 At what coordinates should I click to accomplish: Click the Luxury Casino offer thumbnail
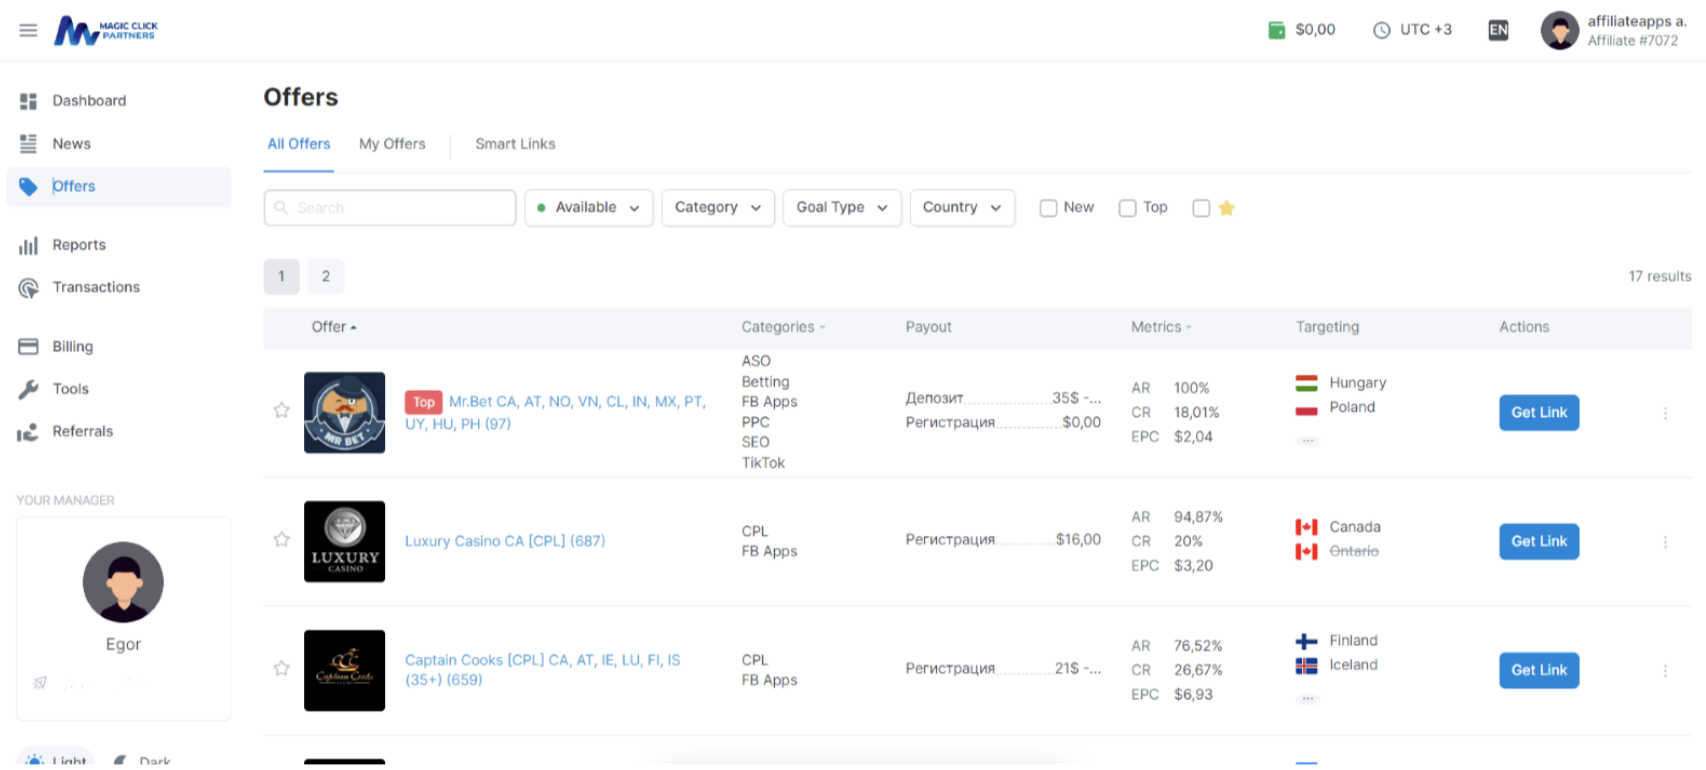[345, 542]
